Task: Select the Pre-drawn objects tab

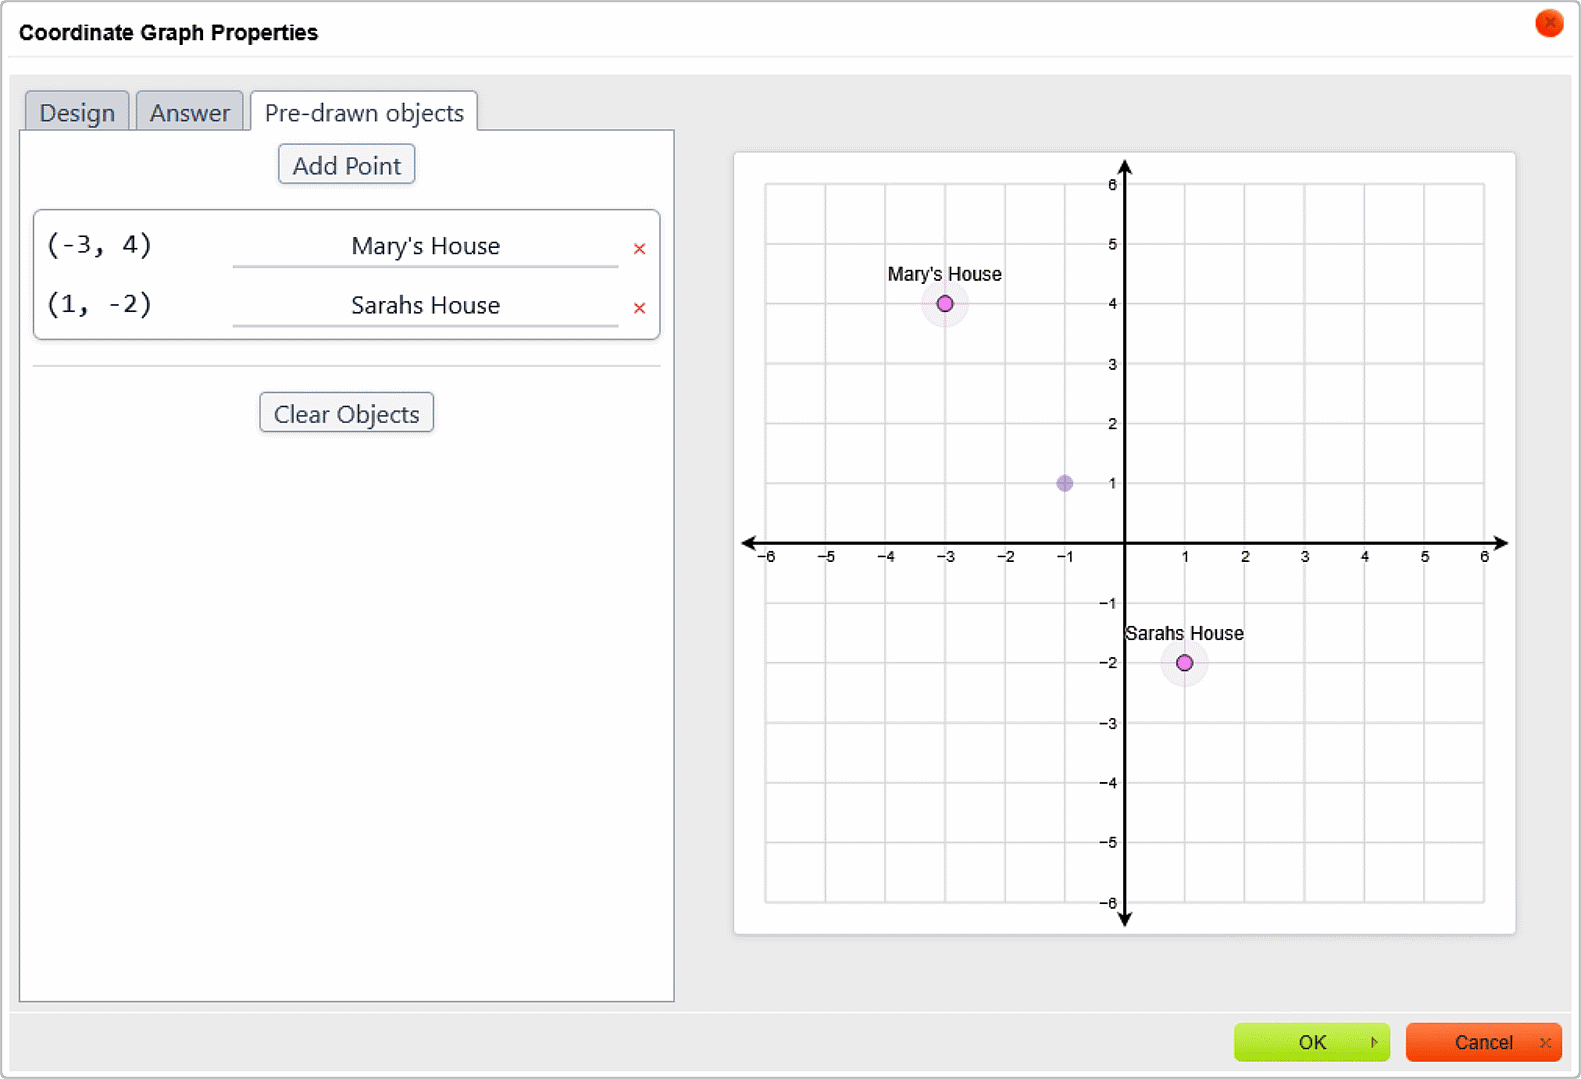Action: point(364,112)
